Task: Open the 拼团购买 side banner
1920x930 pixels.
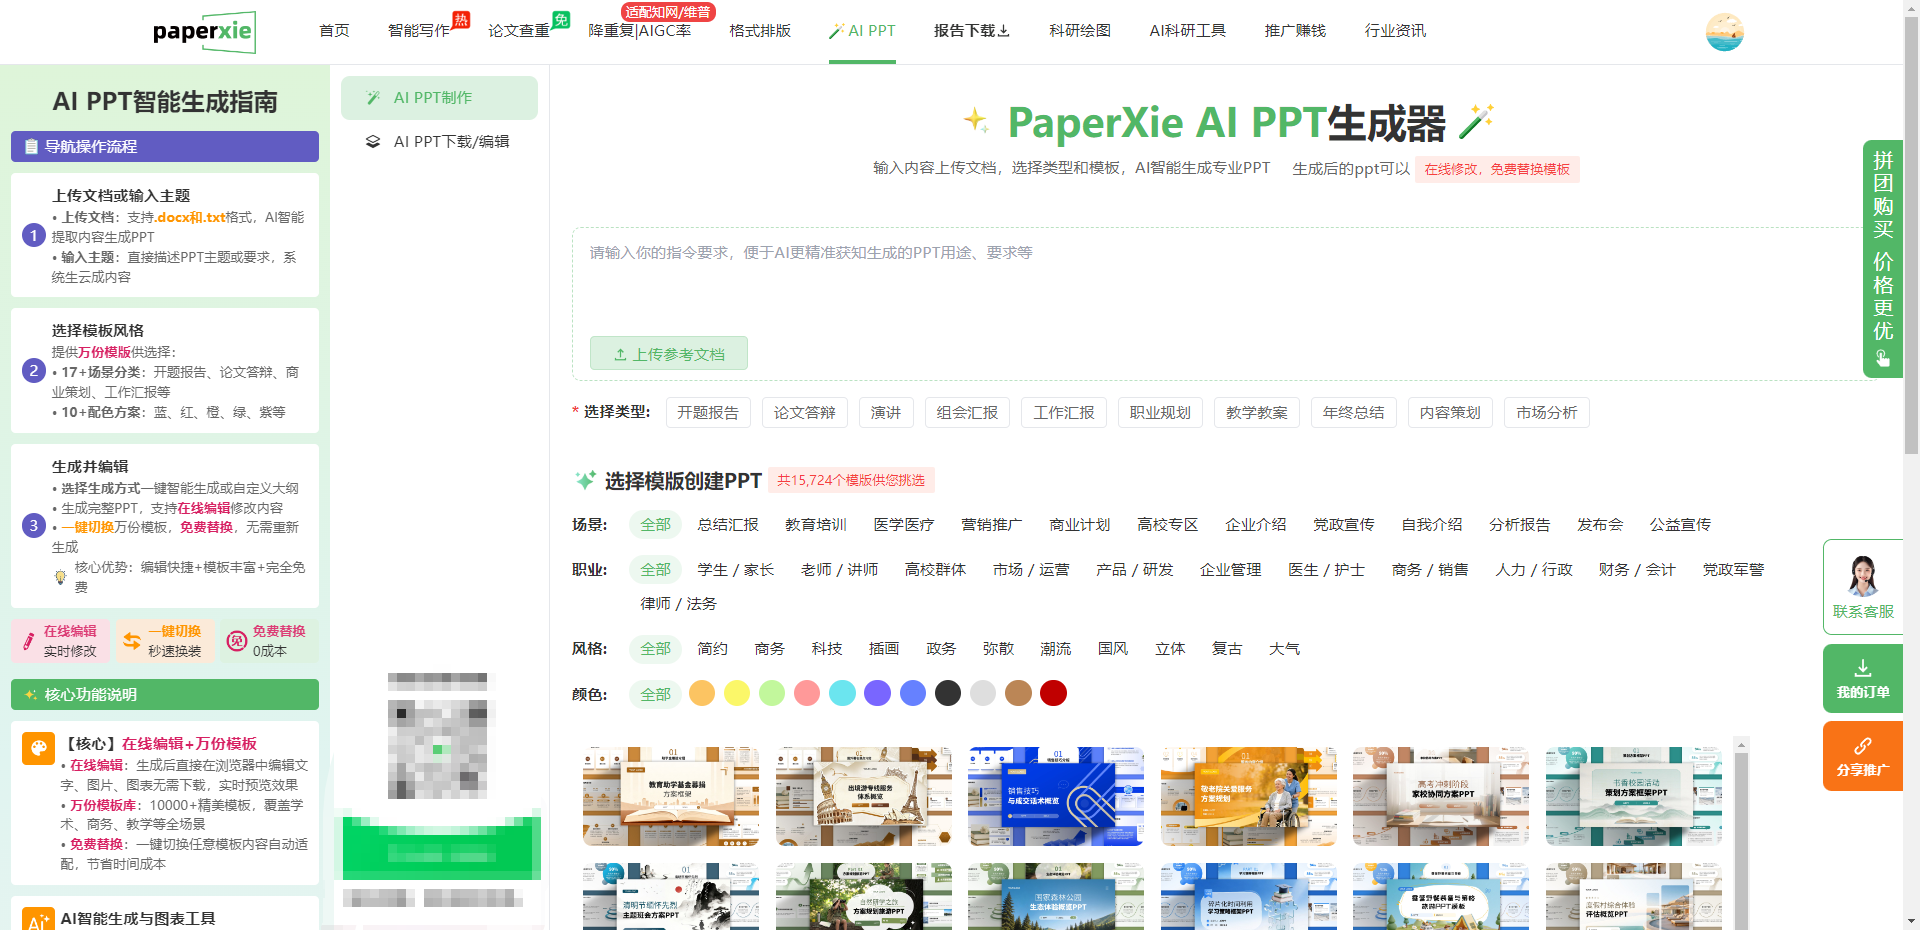Action: pos(1882,258)
